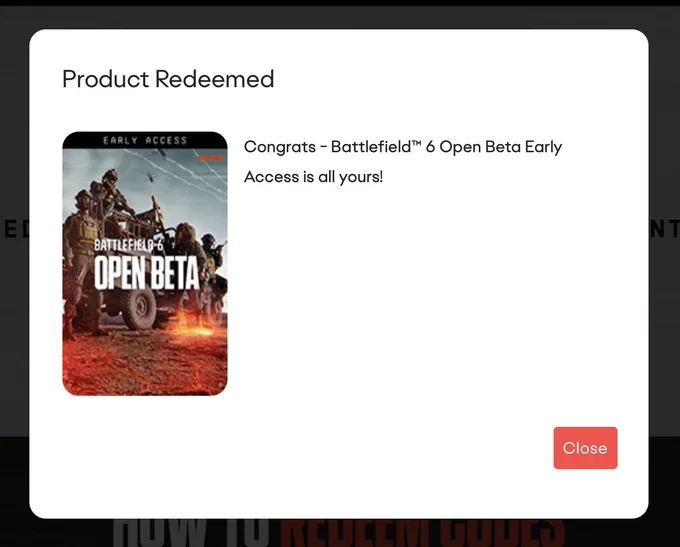
Task: Click the Product Redeemed heading
Action: click(168, 79)
